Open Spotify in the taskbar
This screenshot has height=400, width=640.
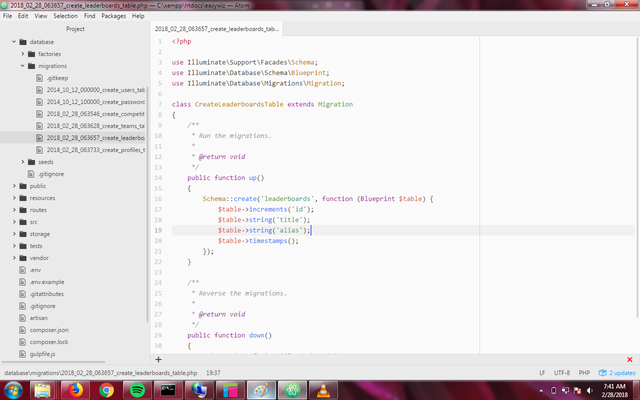click(137, 390)
